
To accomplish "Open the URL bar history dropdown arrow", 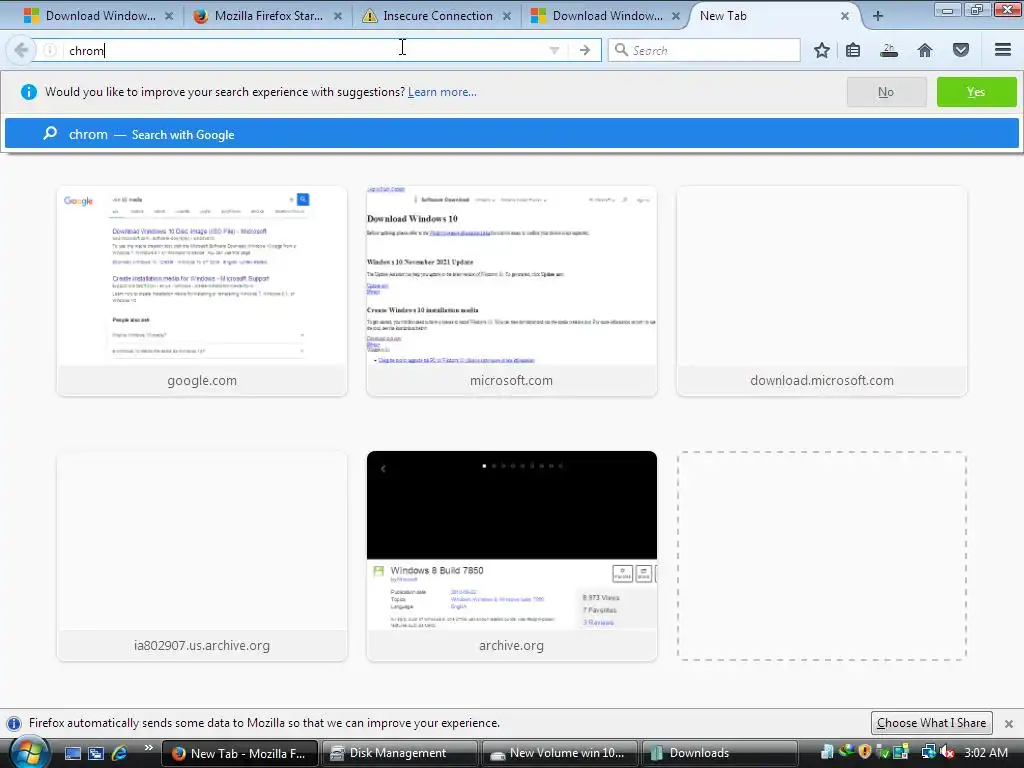I will click(x=554, y=50).
